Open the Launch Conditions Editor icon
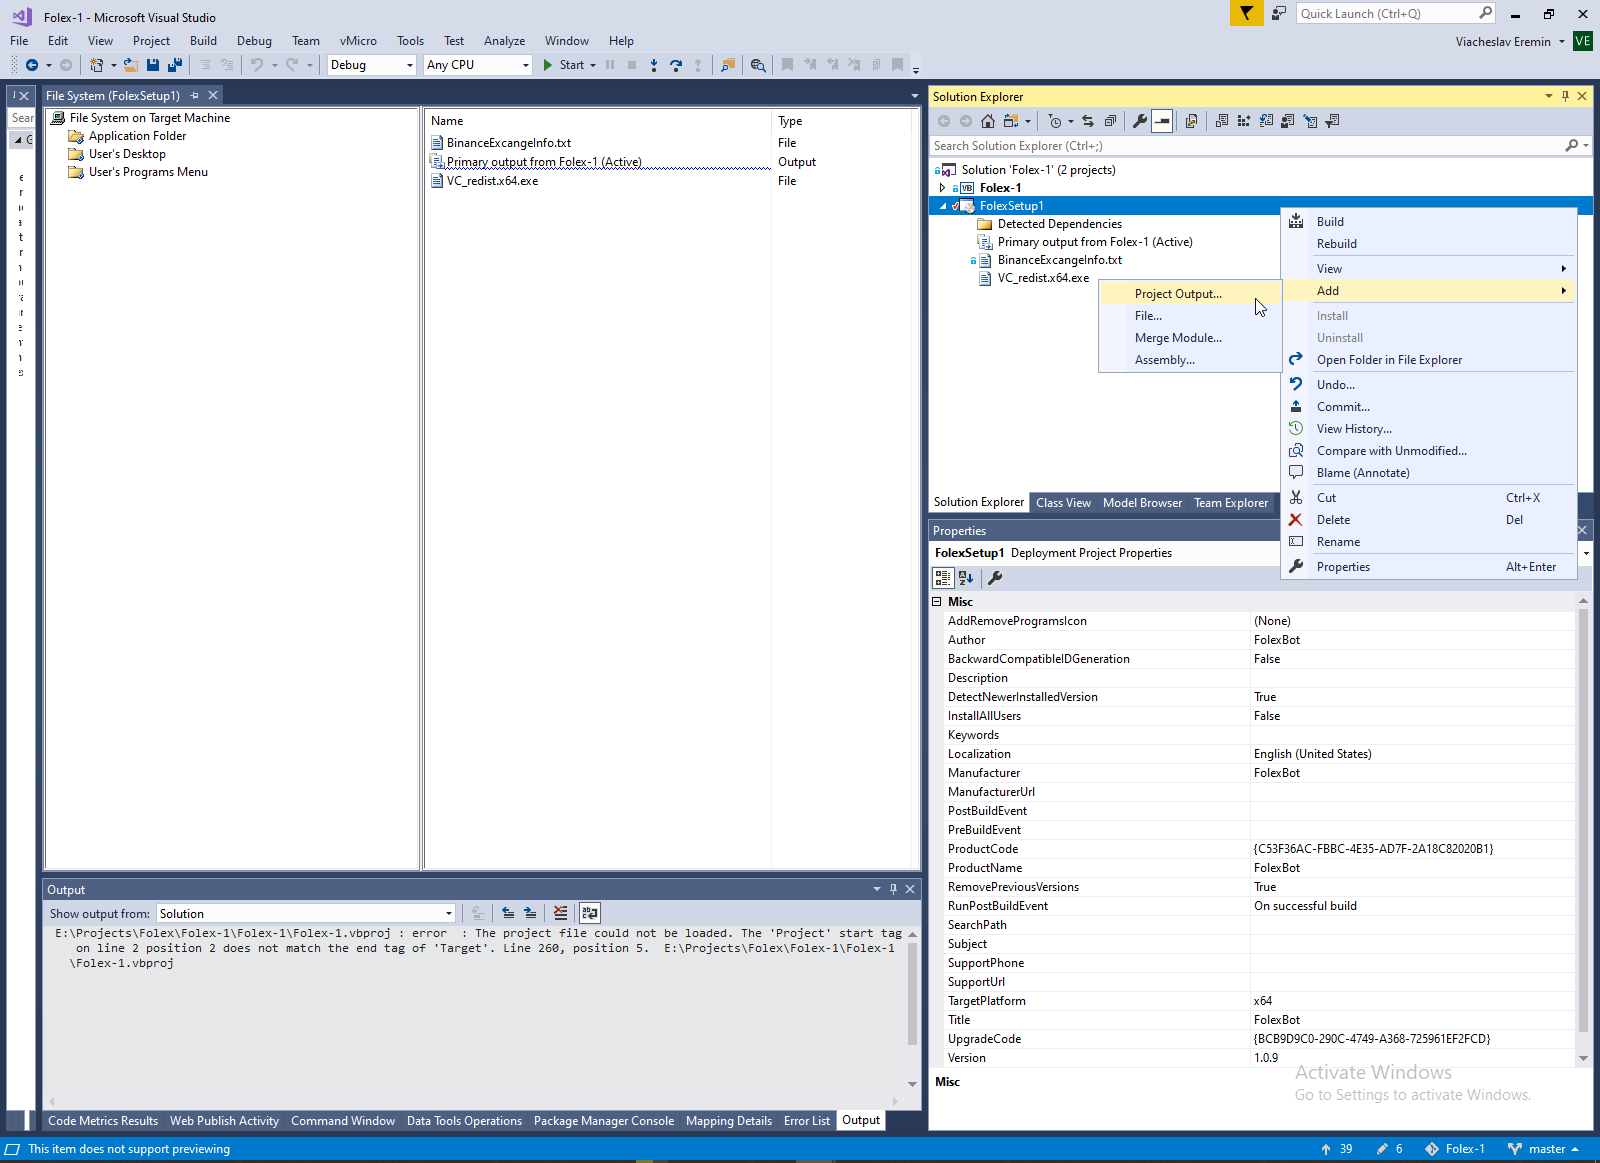Viewport: 1600px width, 1163px height. click(x=1332, y=121)
